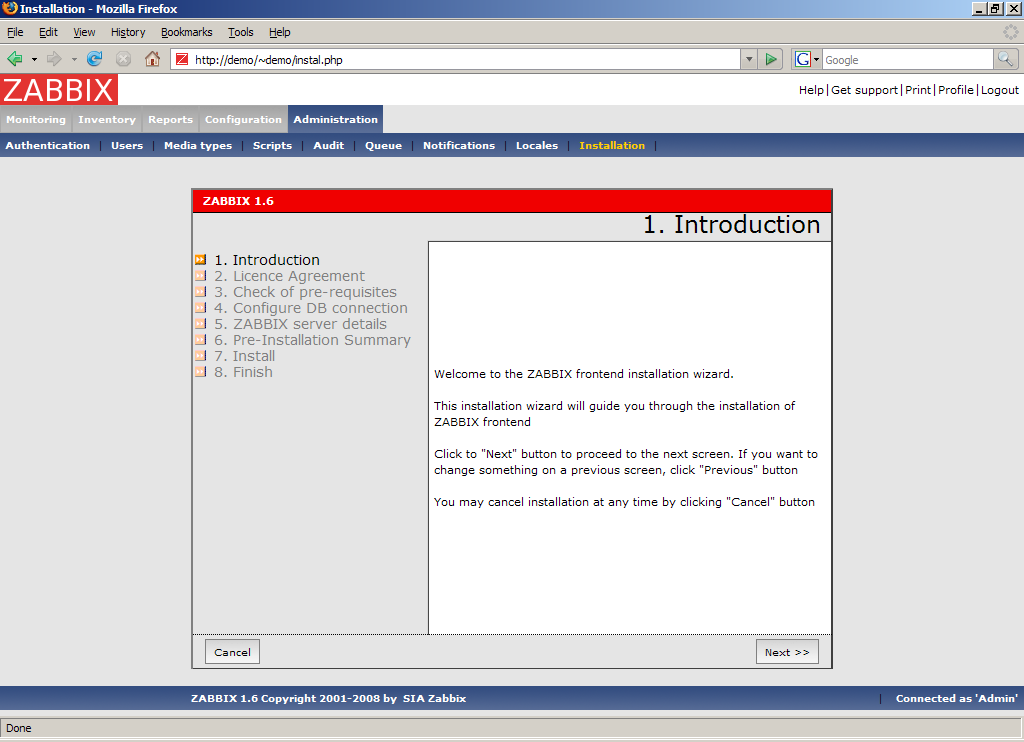Open Audit submenu
The height and width of the screenshot is (742, 1024).
point(328,146)
